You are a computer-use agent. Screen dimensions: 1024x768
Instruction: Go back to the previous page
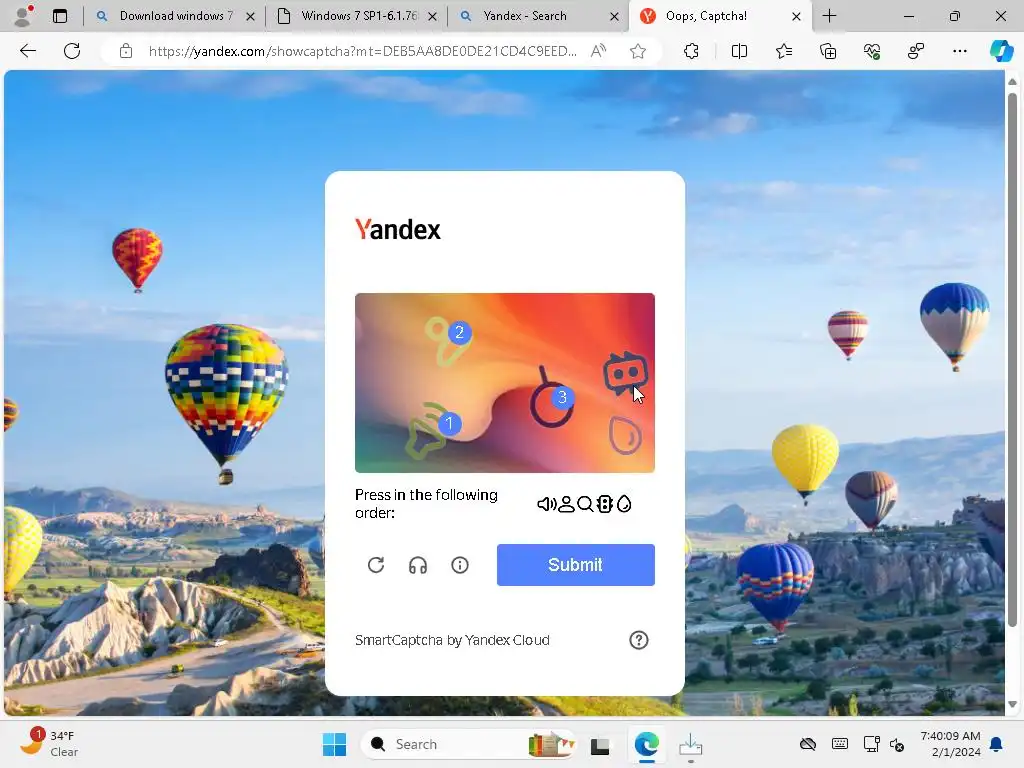click(x=28, y=51)
